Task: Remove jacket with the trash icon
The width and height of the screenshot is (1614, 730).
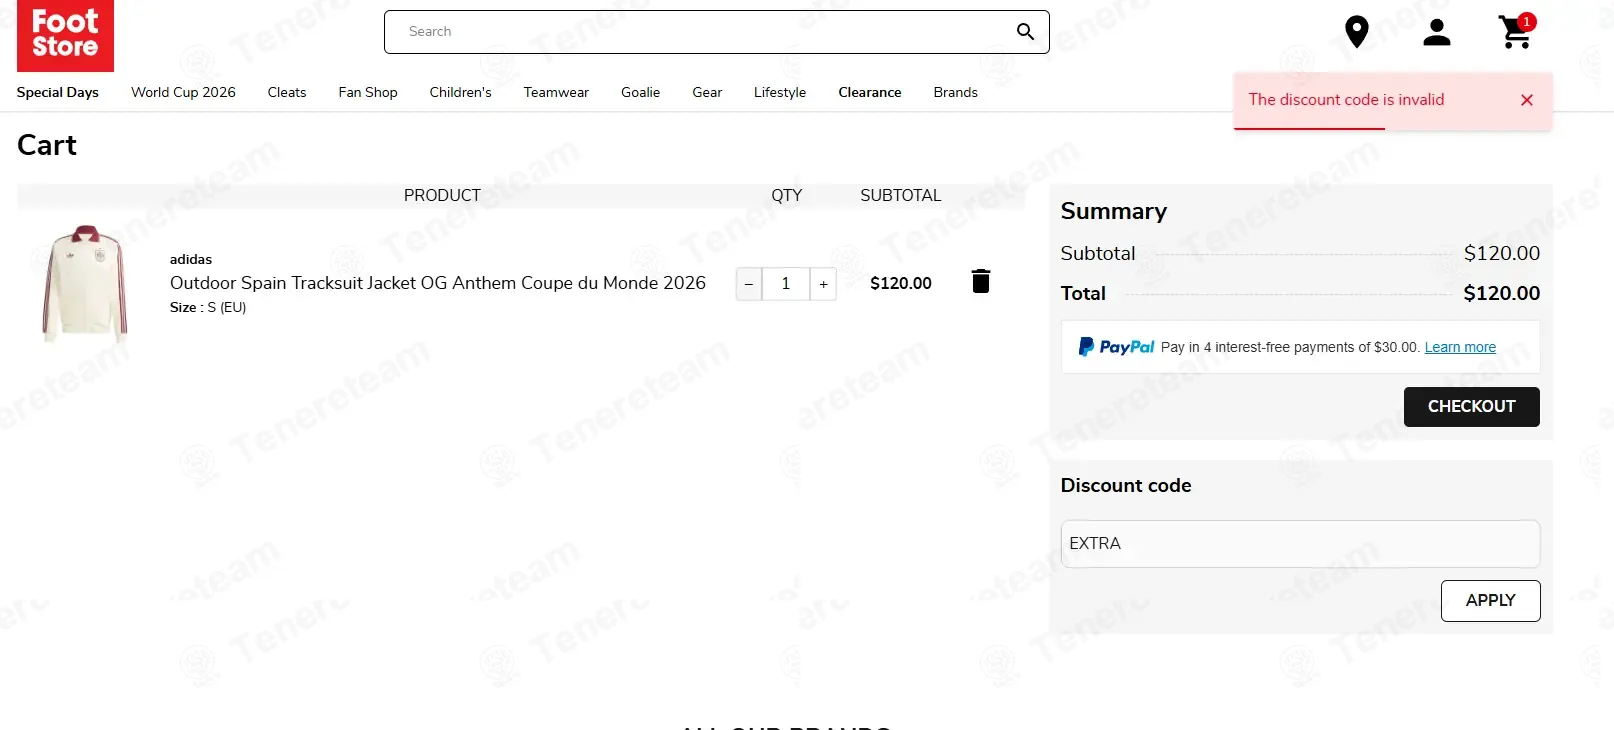Action: point(981,281)
